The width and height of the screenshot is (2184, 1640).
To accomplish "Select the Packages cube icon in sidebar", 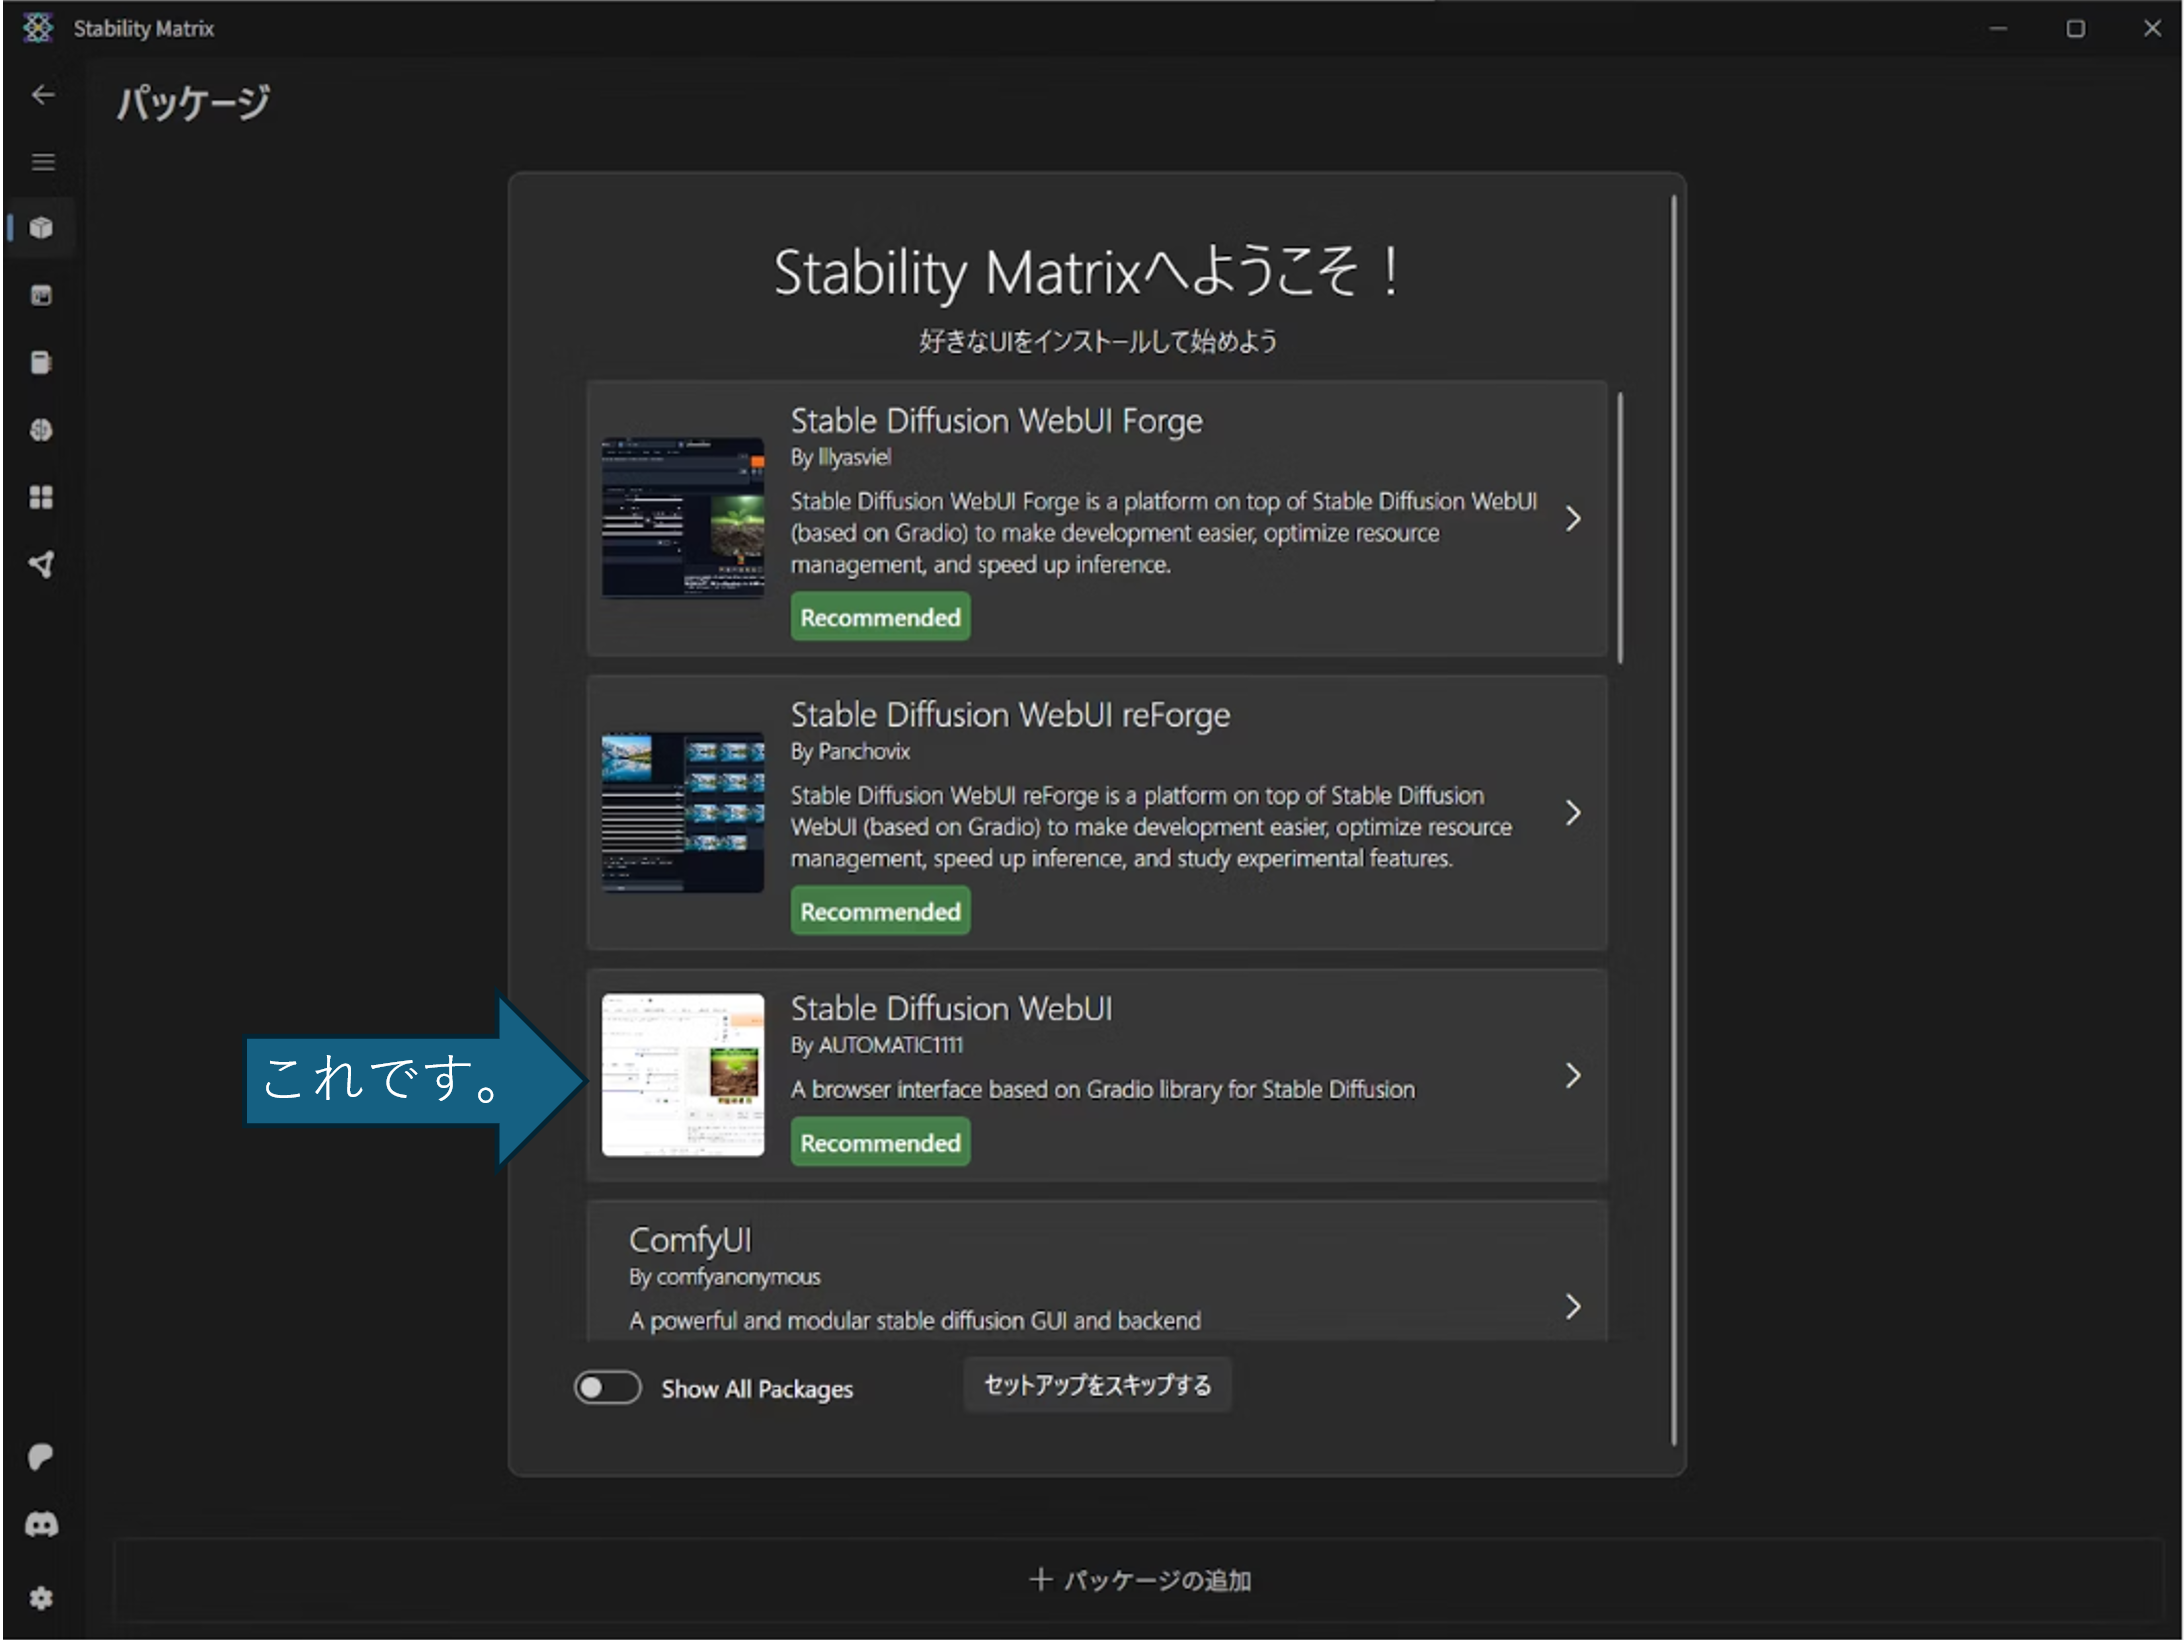I will point(42,228).
